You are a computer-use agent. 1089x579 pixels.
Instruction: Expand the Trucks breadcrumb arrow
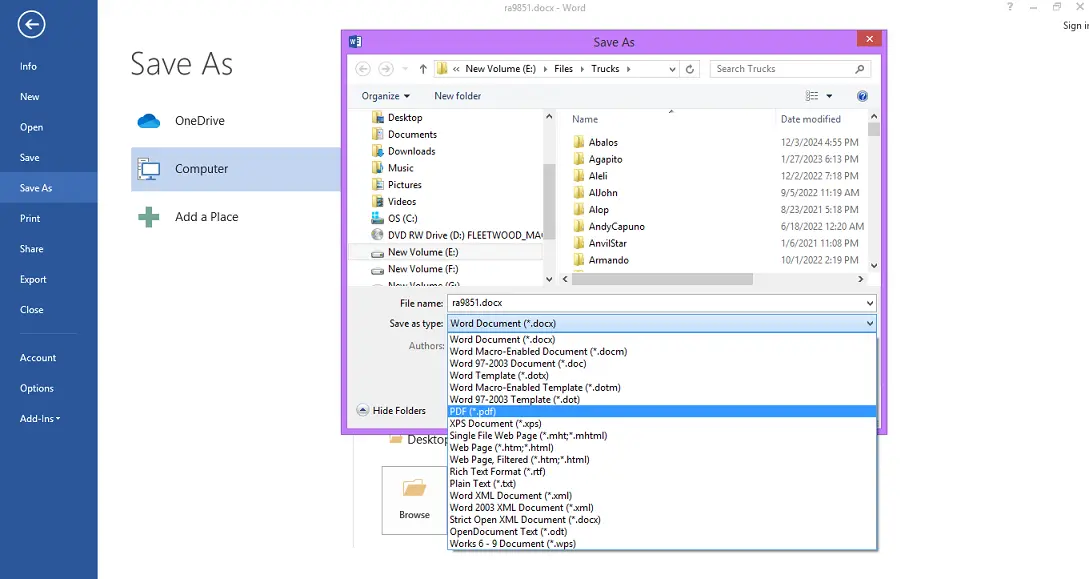coord(629,69)
